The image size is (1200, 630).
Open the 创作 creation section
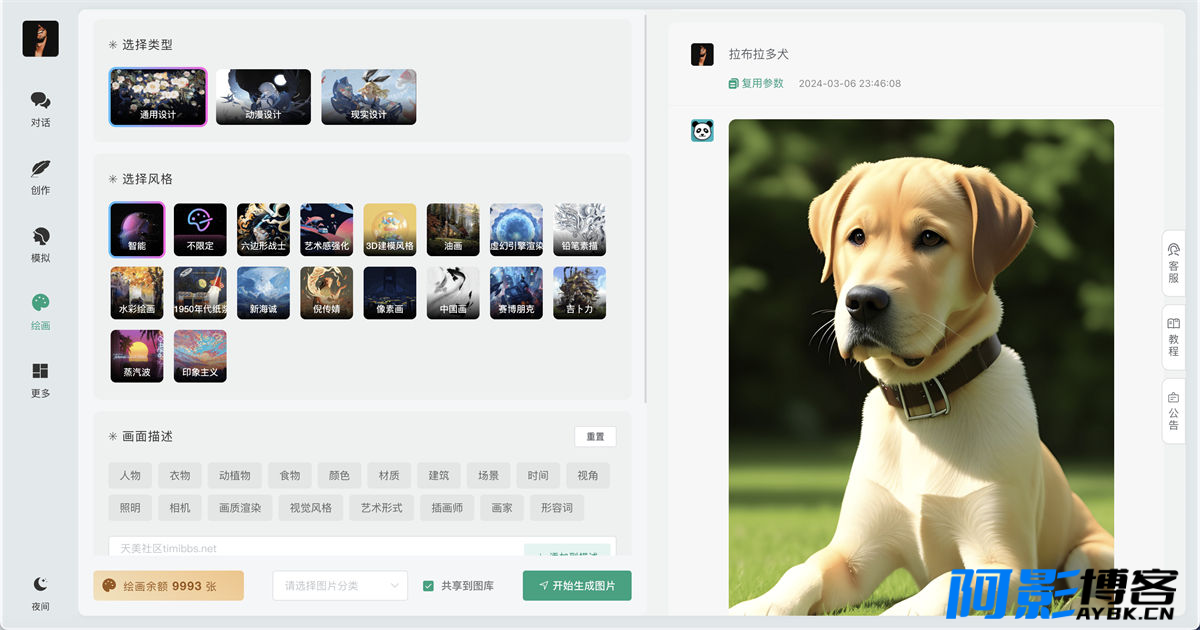[x=40, y=177]
